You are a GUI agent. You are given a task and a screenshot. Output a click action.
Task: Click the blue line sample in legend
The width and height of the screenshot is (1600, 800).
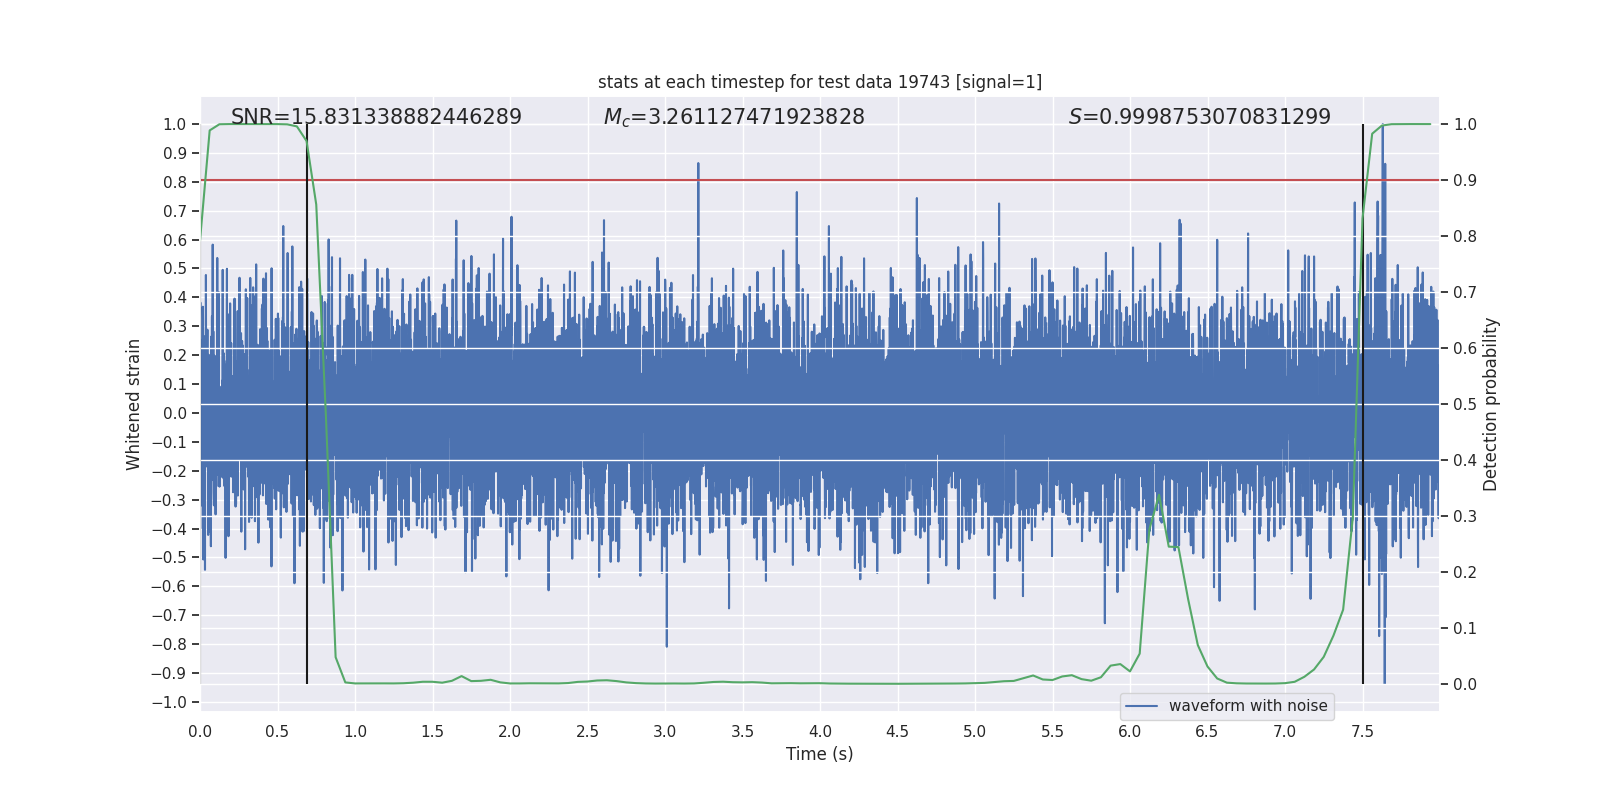click(1141, 706)
